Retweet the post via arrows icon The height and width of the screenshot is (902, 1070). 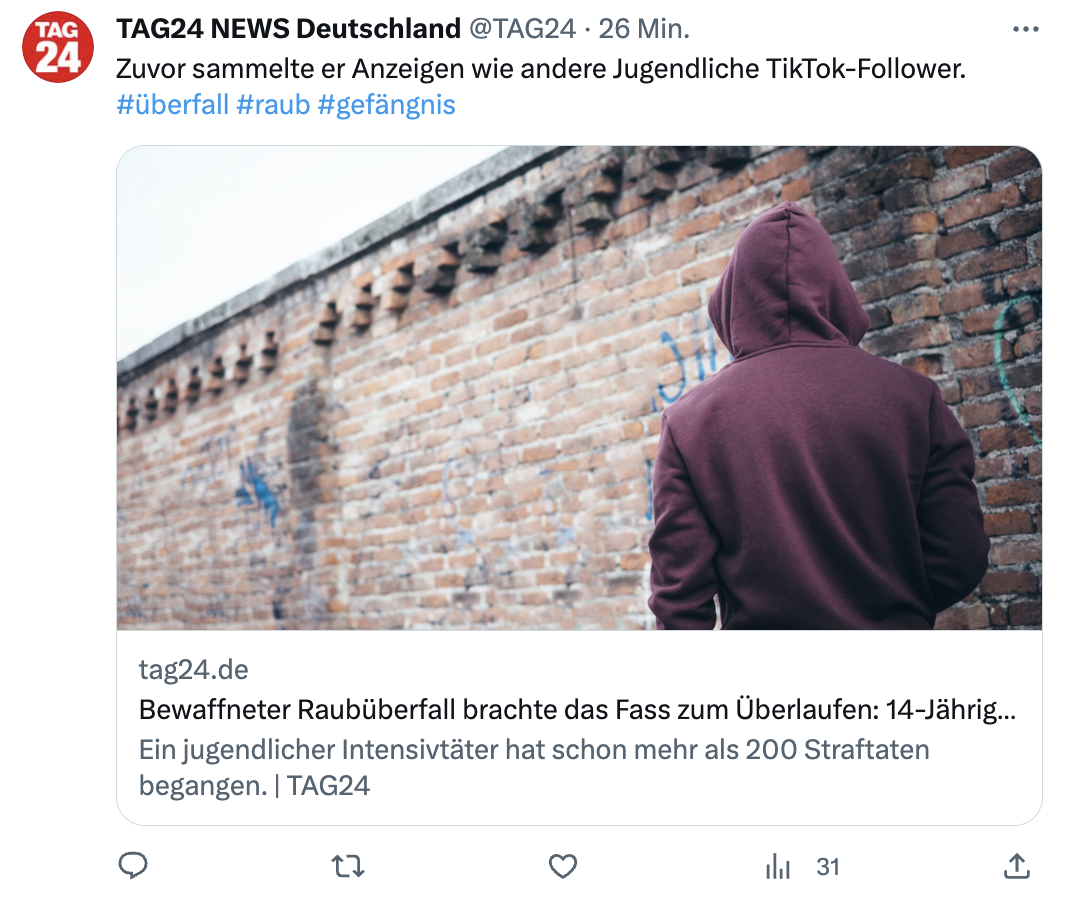tap(348, 867)
